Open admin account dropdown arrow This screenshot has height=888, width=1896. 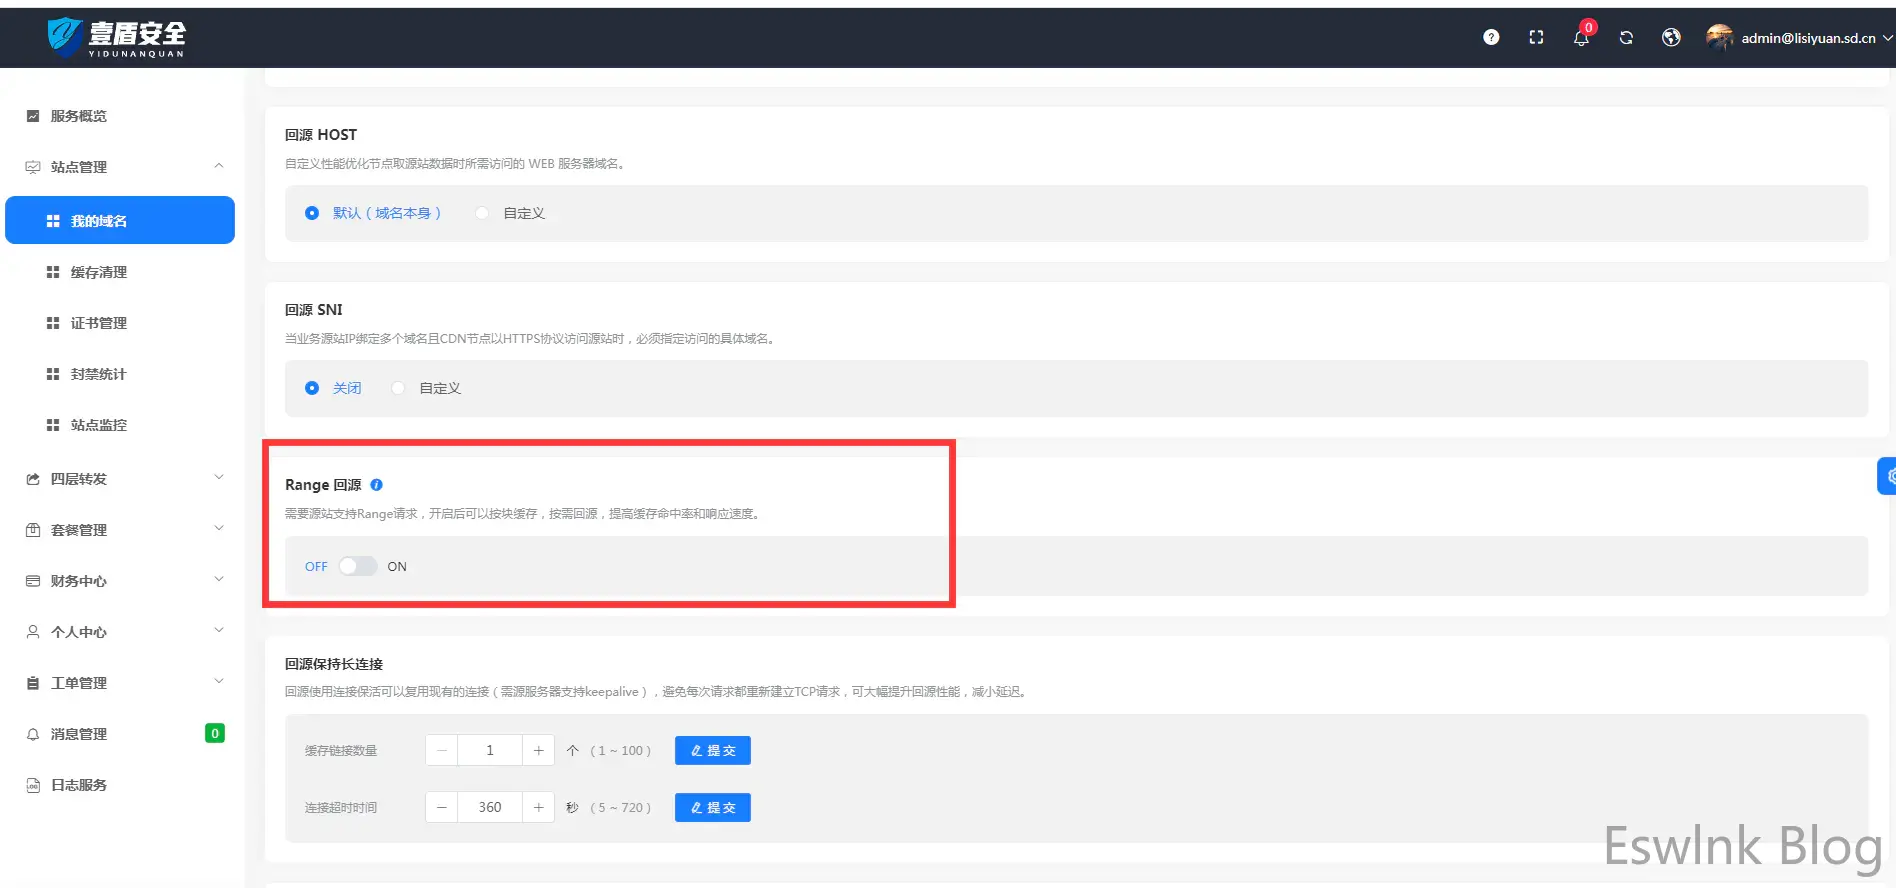1887,38
